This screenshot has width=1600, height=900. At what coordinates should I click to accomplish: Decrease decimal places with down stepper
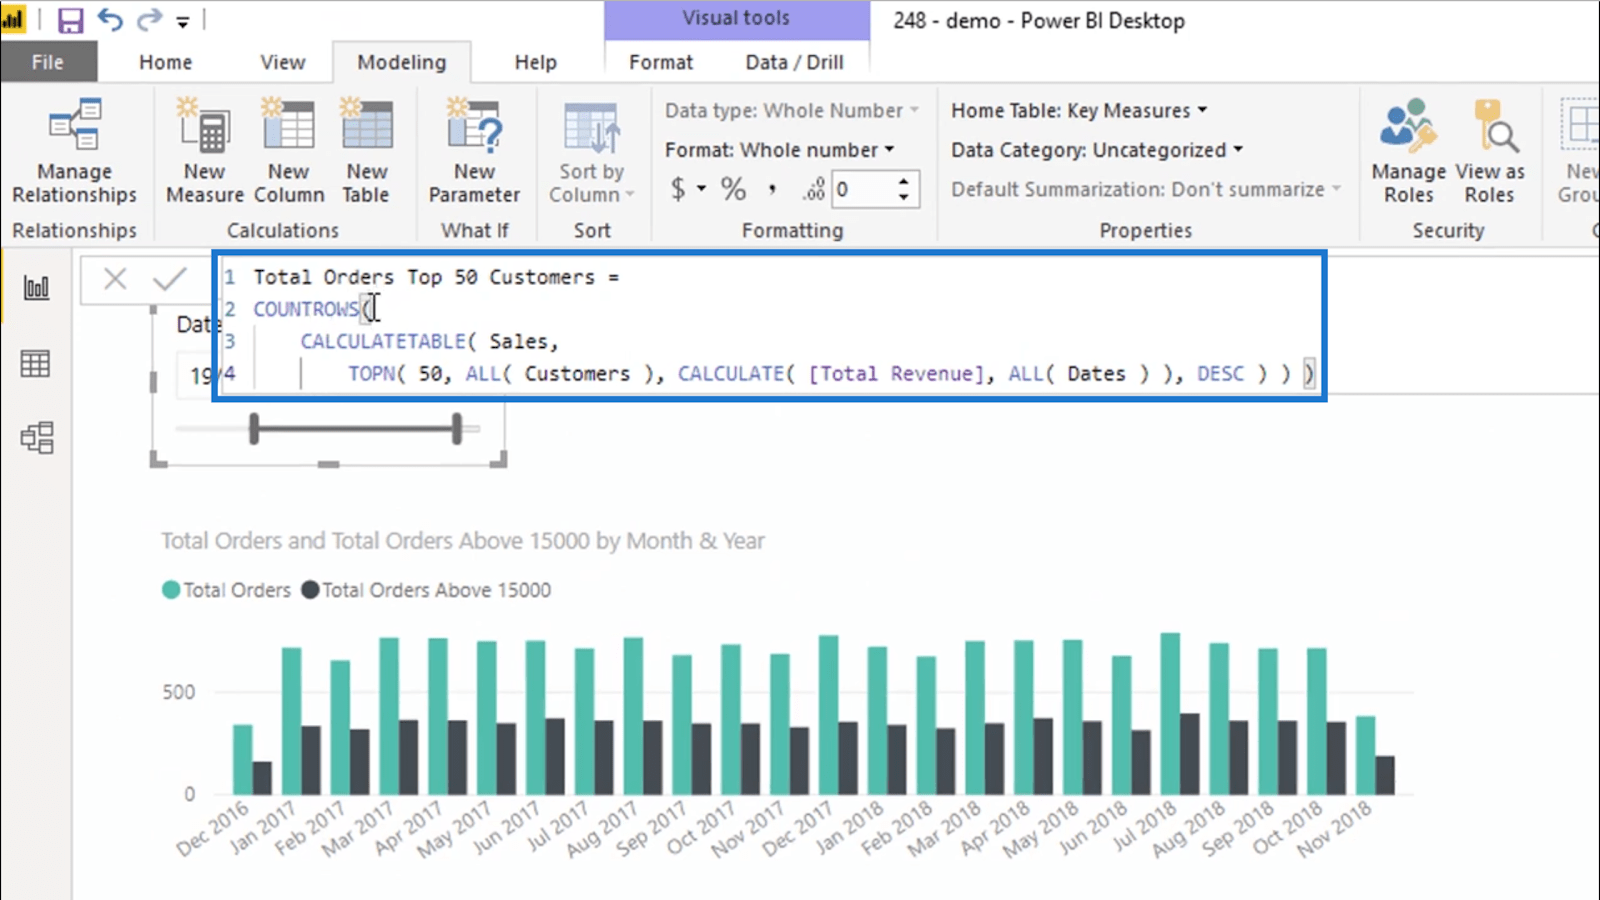click(x=904, y=197)
